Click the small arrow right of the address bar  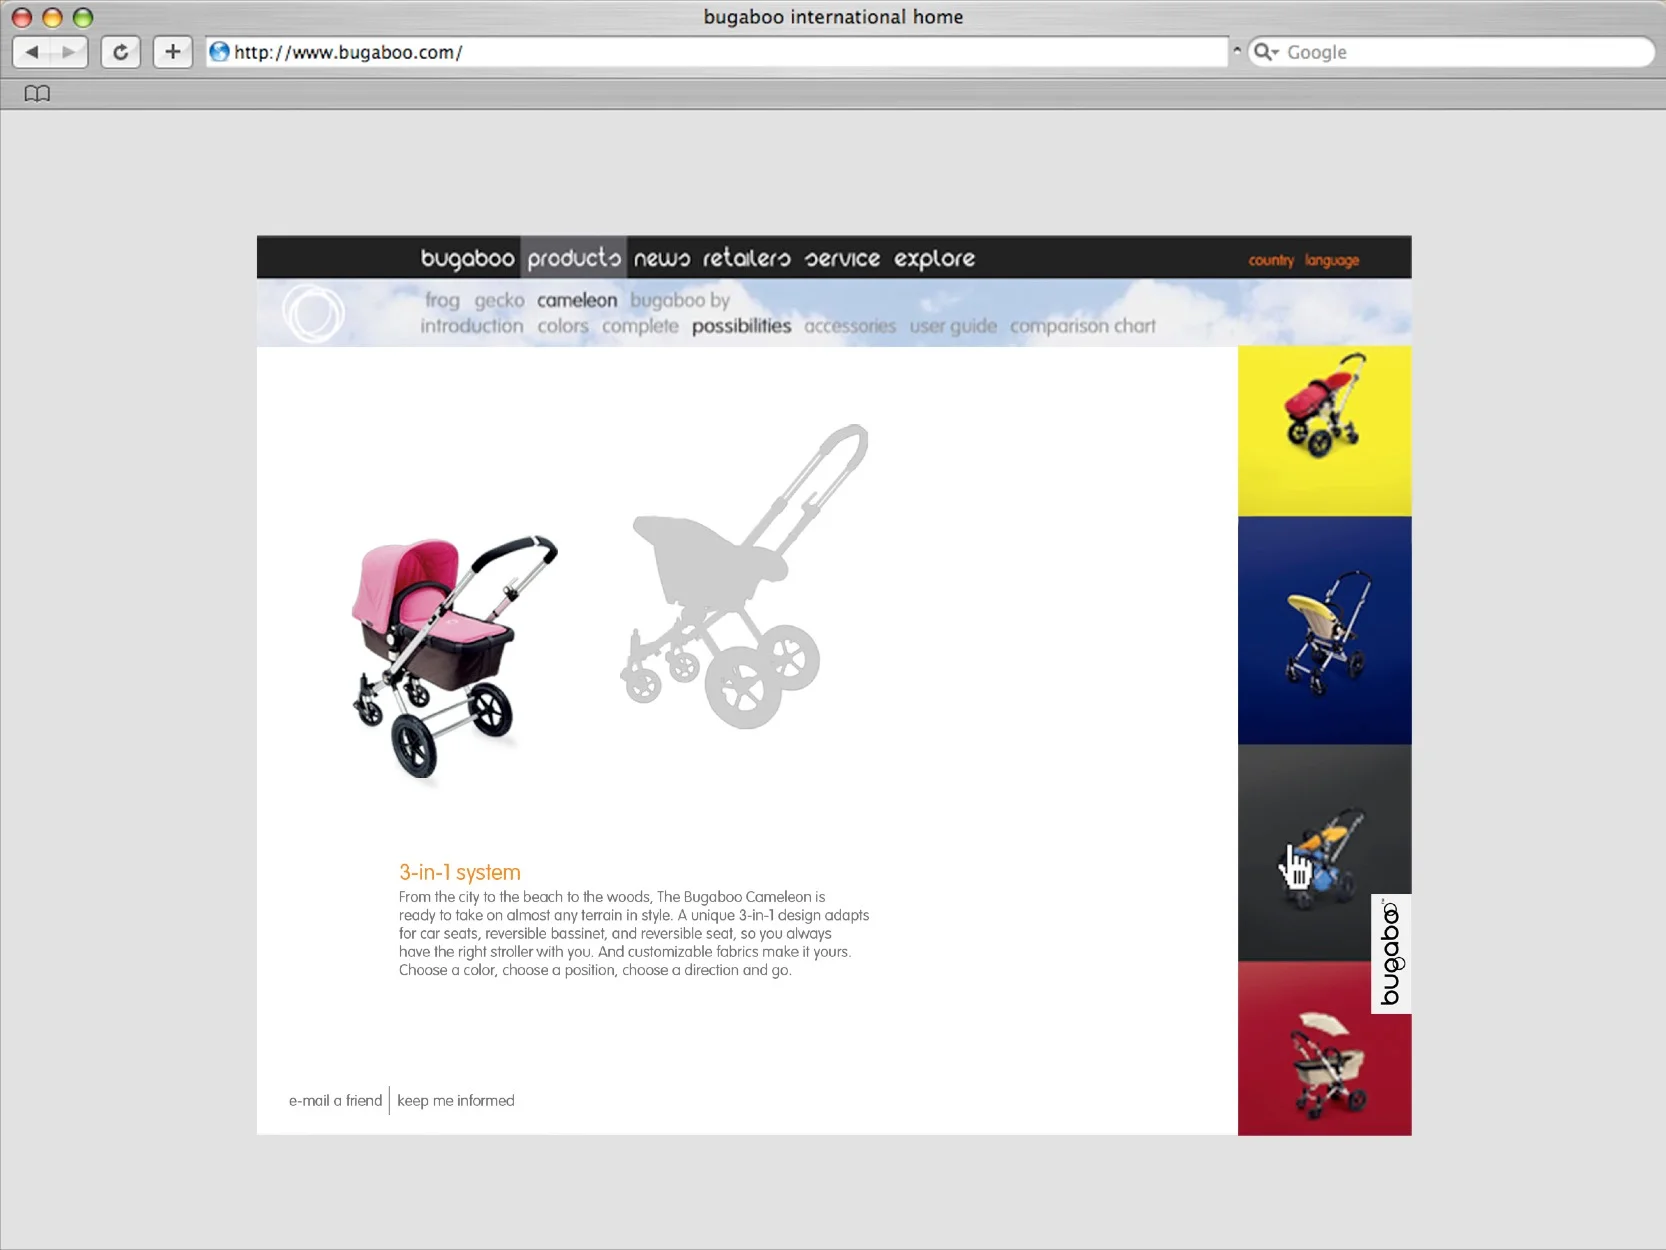1237,50
